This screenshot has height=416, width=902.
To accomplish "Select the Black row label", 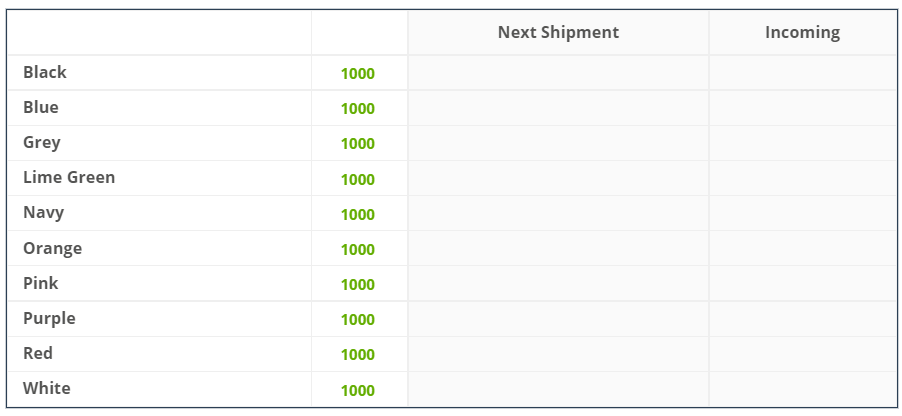I will [45, 72].
